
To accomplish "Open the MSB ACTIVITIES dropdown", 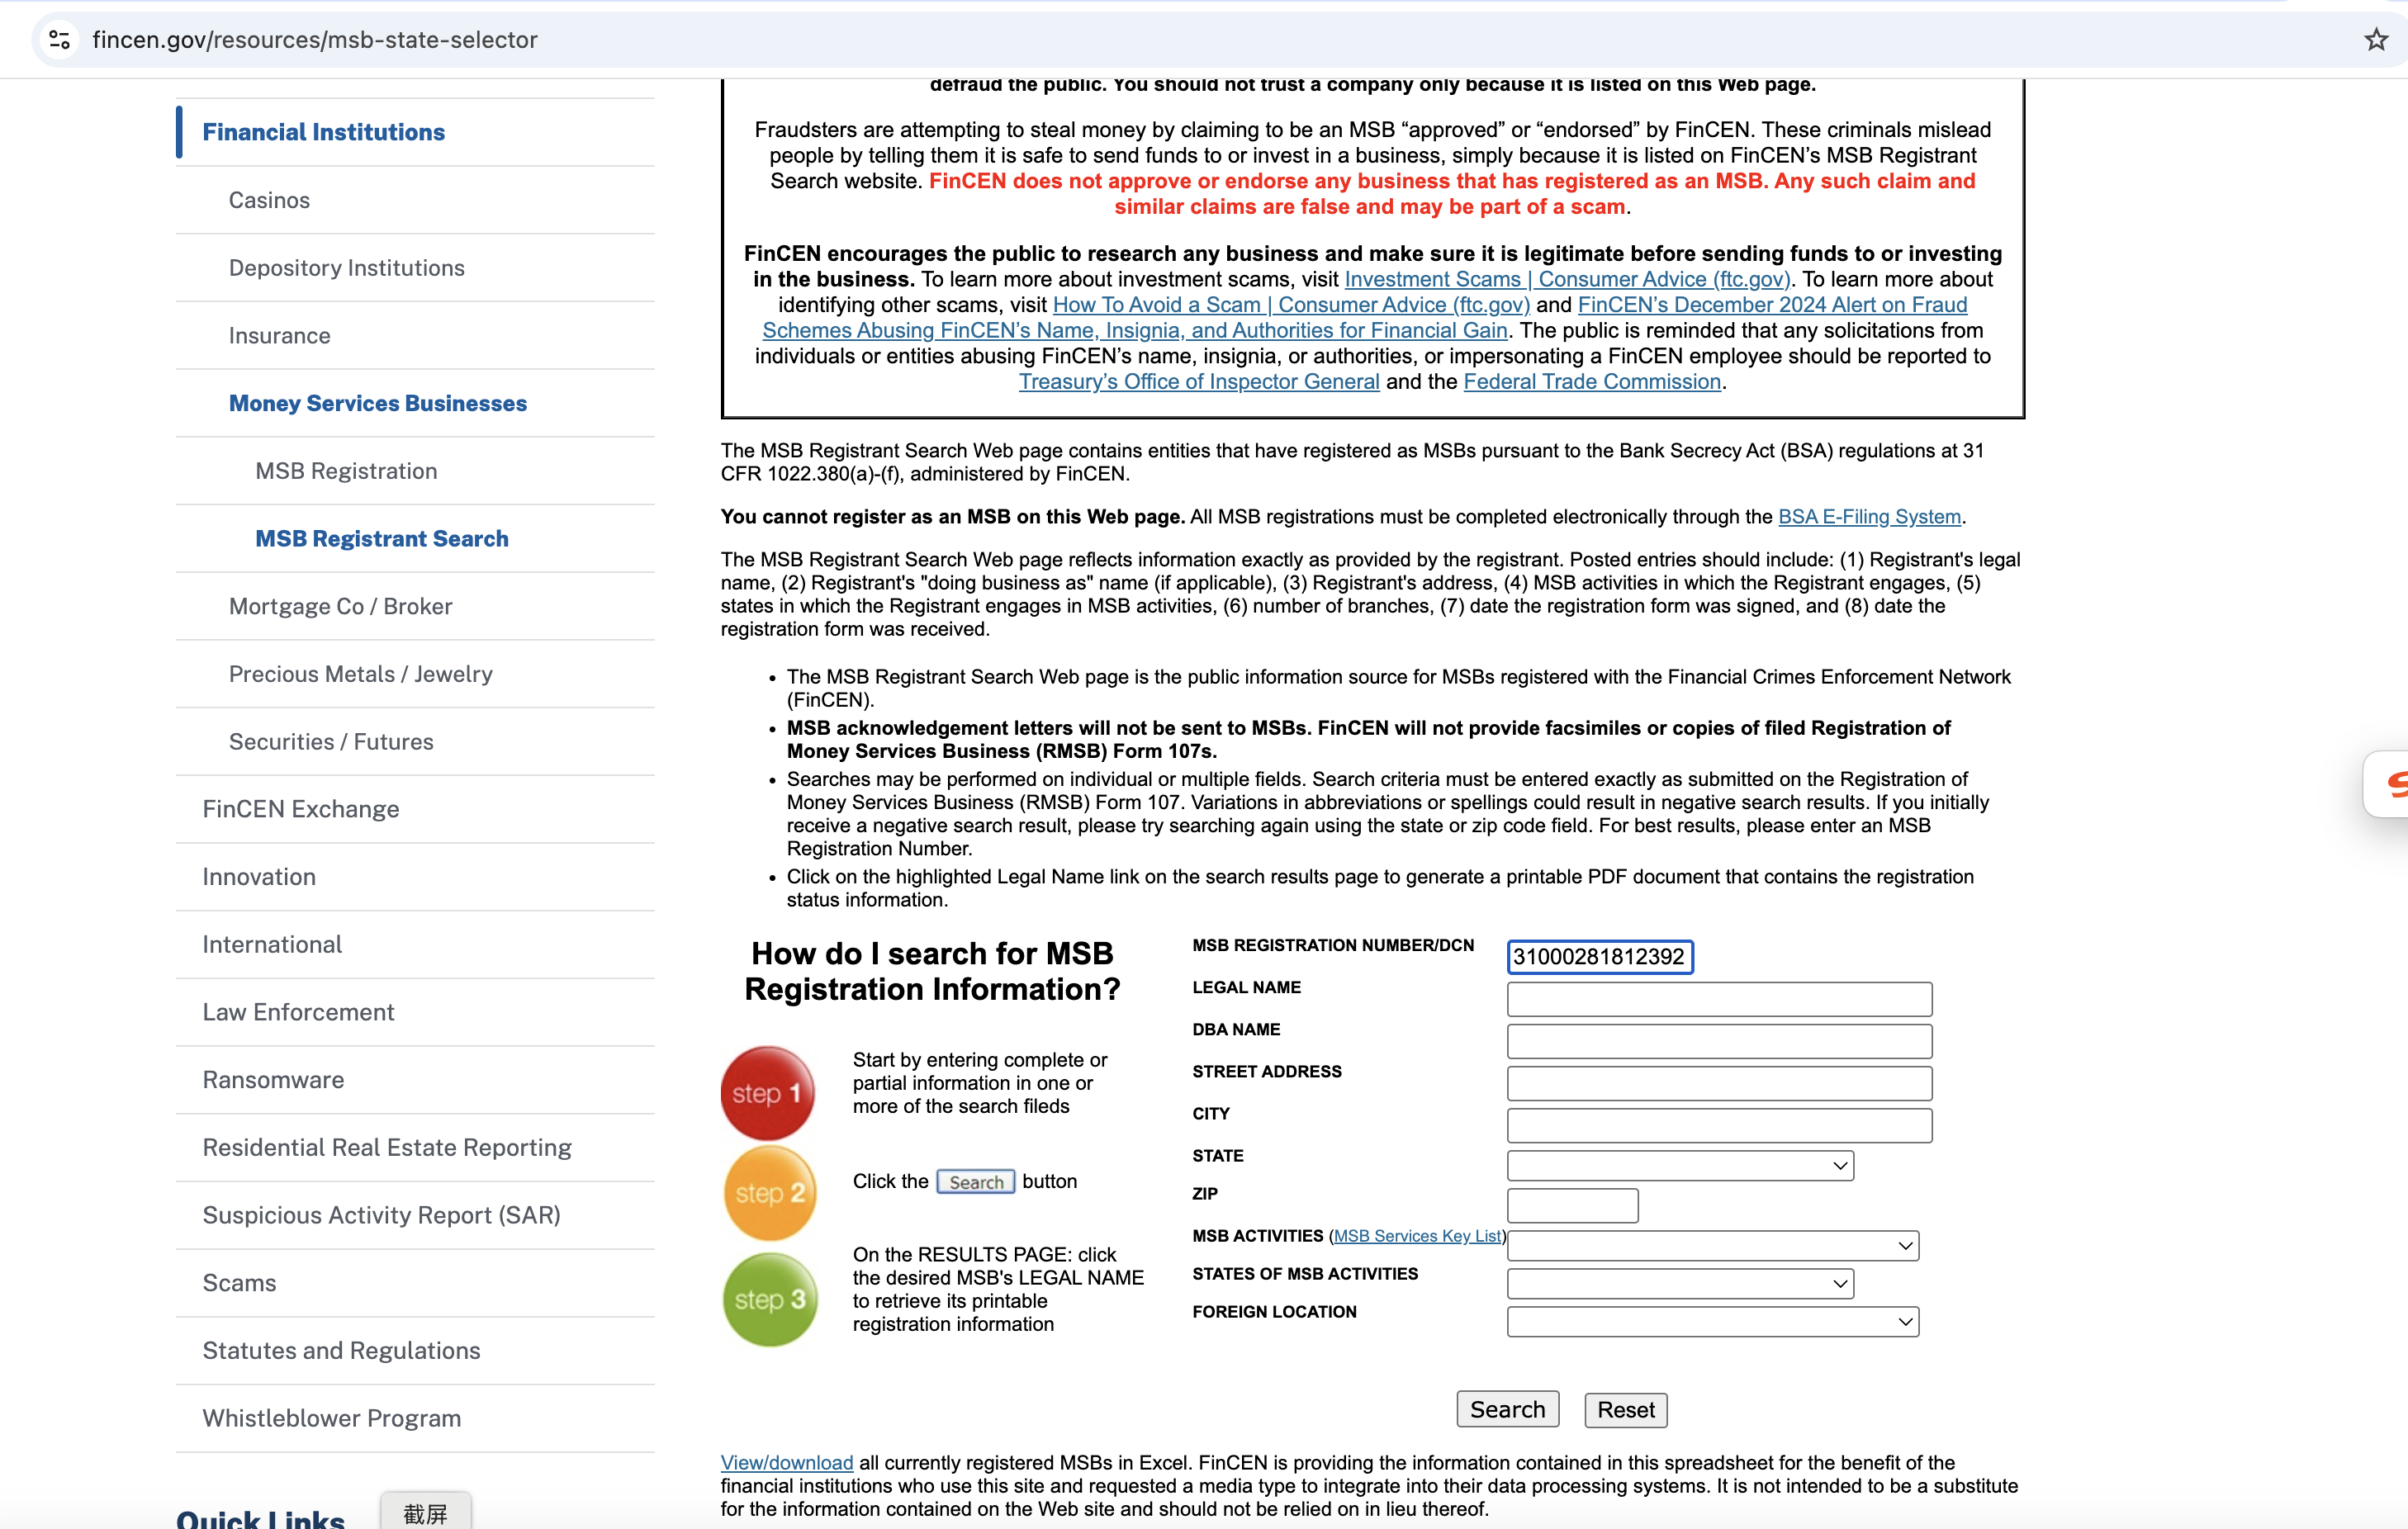I will (x=1713, y=1246).
